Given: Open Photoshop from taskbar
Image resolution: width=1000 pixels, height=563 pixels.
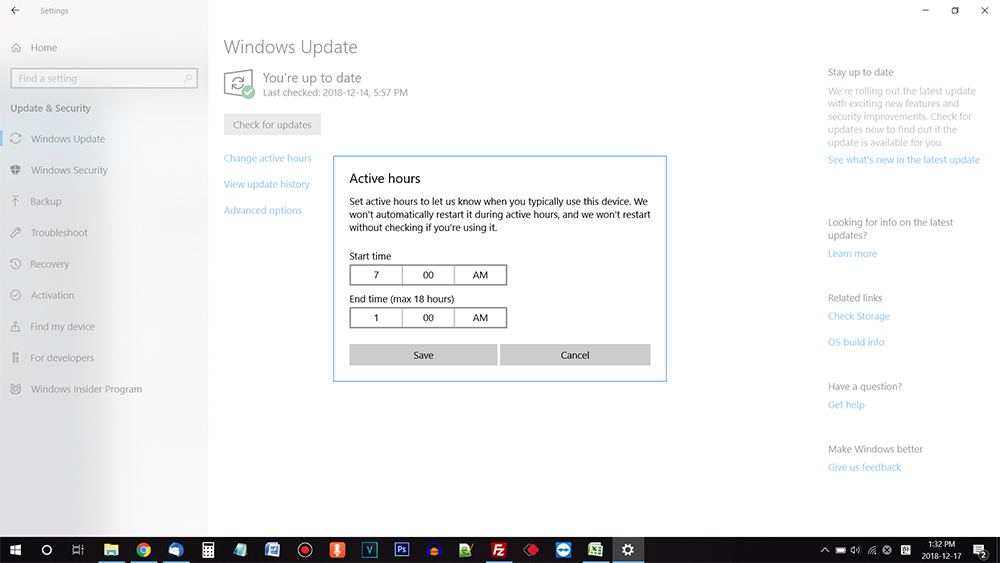Looking at the screenshot, I should click(x=402, y=550).
